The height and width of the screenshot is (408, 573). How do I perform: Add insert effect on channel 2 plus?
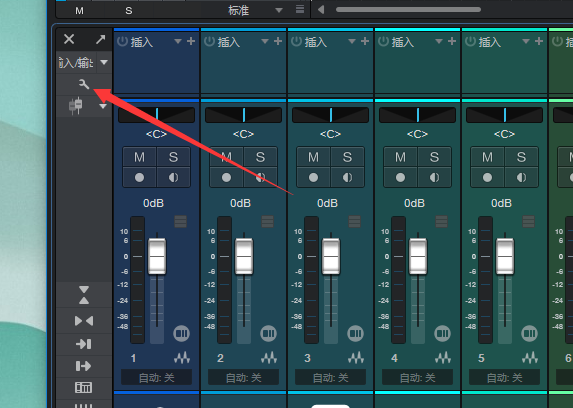pyautogui.click(x=278, y=41)
